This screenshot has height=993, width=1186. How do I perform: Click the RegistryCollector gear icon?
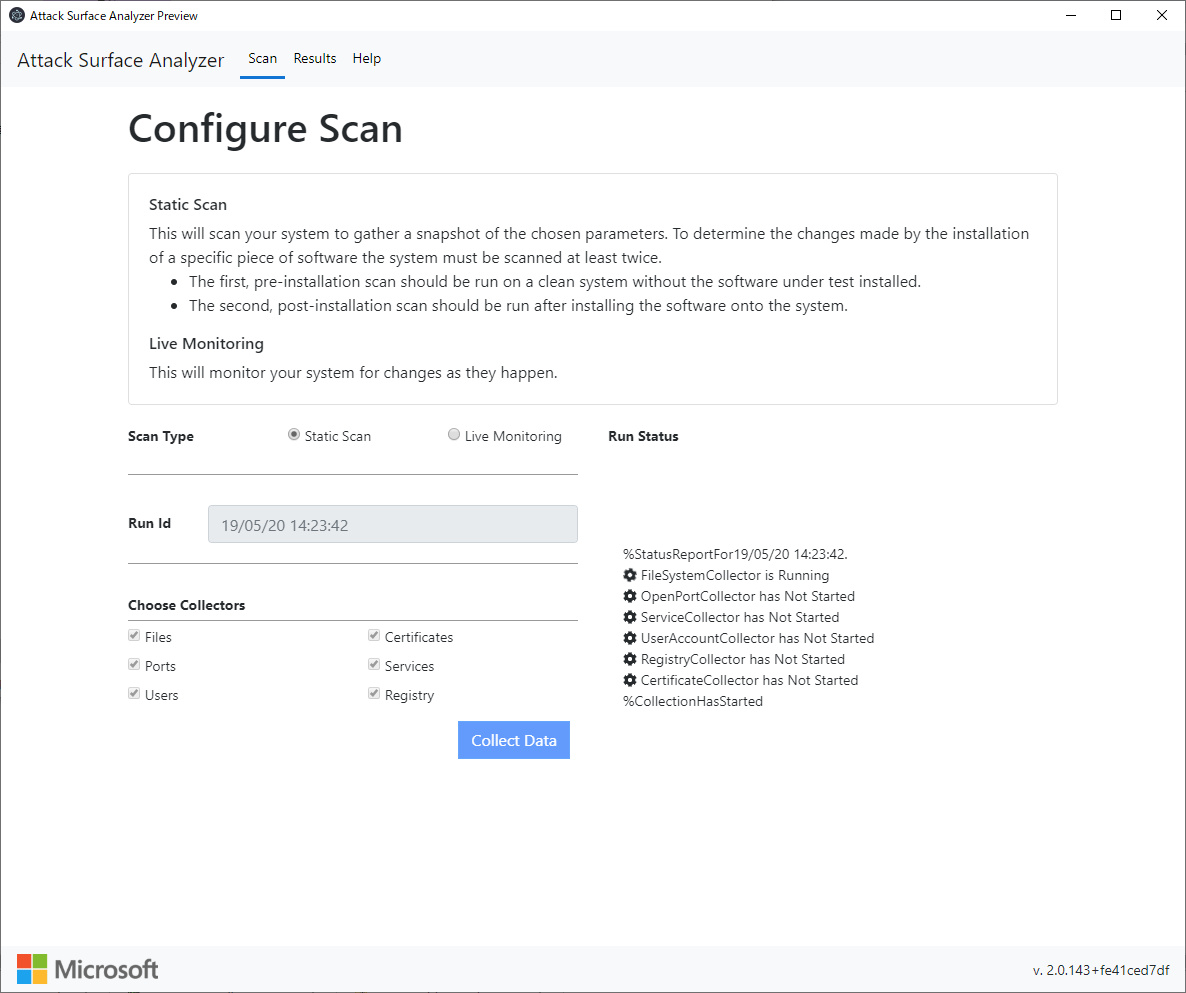(x=629, y=659)
